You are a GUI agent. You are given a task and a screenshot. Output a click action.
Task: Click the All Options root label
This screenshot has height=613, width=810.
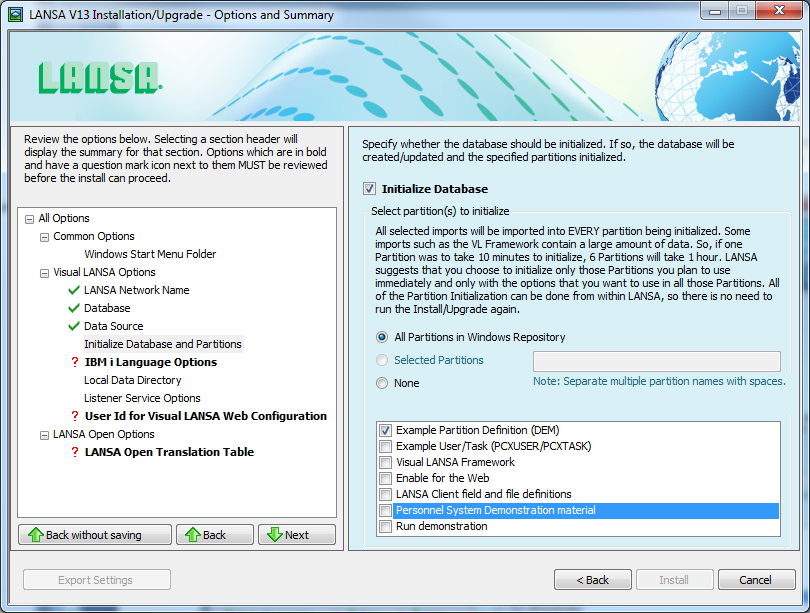(x=64, y=218)
